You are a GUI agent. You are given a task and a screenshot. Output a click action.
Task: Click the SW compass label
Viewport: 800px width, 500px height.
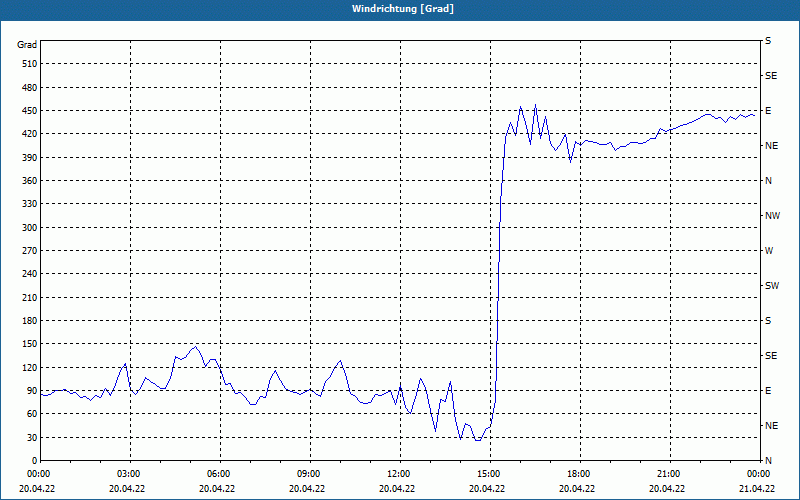point(772,286)
